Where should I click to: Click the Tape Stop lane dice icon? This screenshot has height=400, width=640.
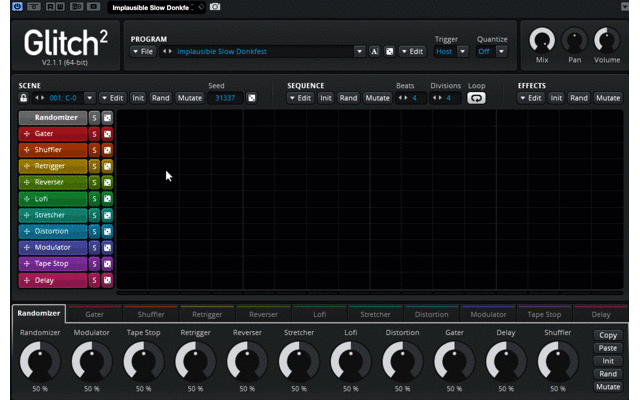click(107, 264)
